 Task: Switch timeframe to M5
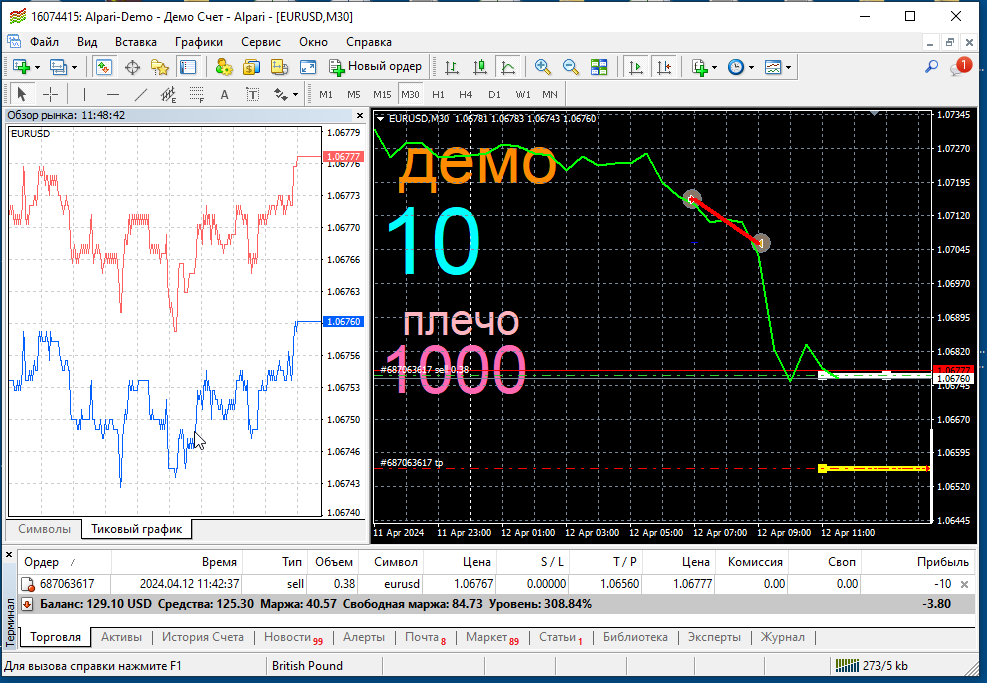coord(354,94)
